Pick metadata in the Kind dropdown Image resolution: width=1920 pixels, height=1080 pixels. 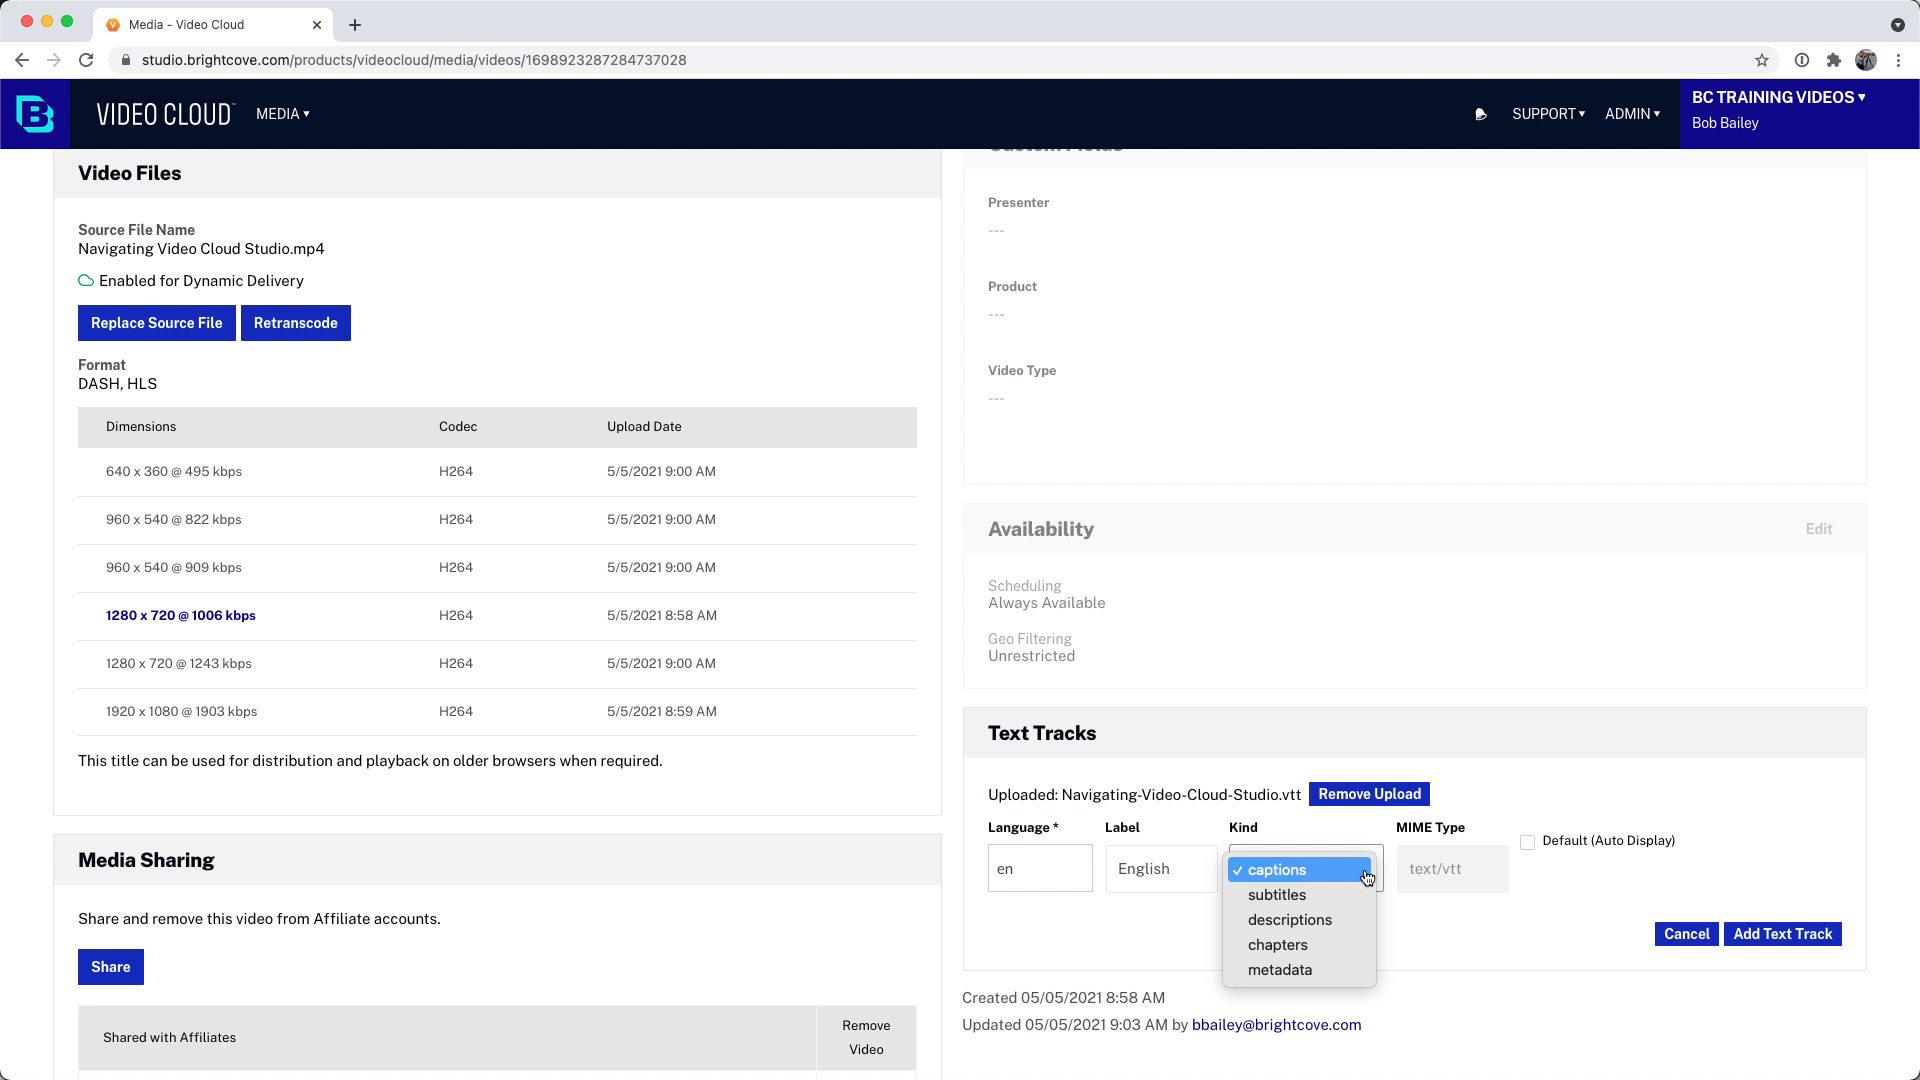[1279, 970]
